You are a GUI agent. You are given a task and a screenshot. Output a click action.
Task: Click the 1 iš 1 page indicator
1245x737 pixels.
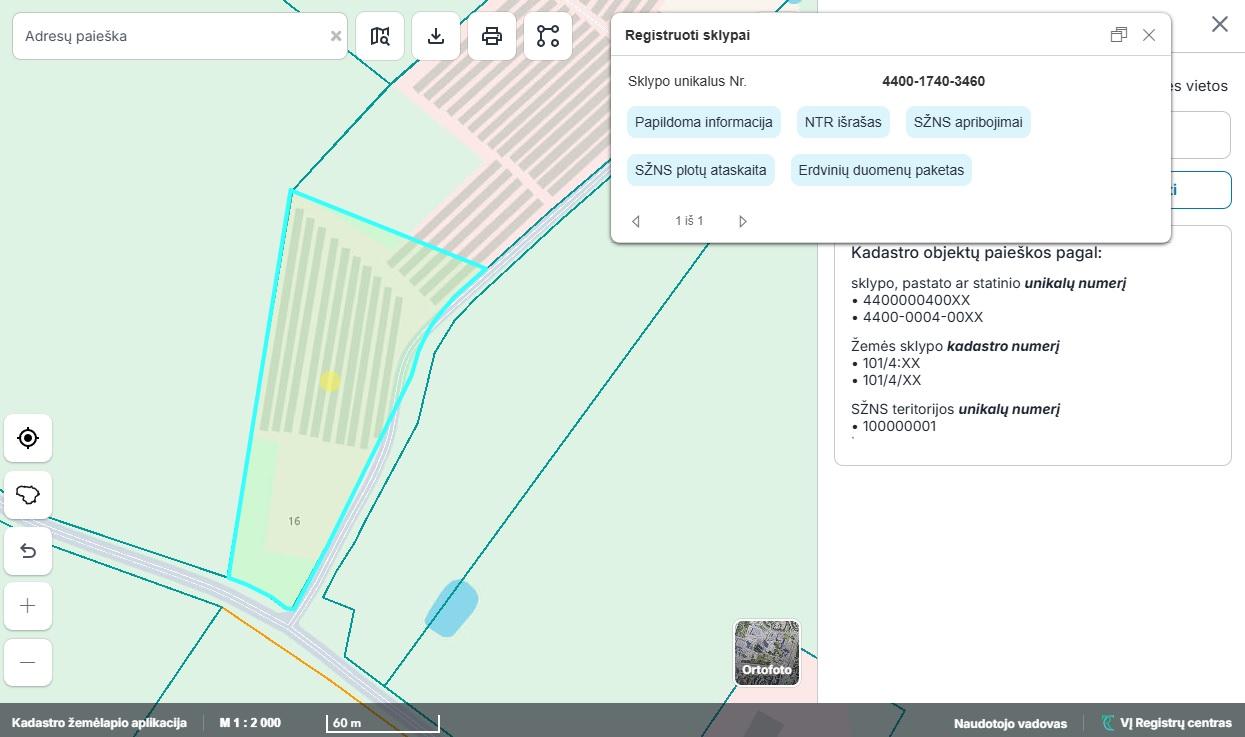click(x=689, y=221)
